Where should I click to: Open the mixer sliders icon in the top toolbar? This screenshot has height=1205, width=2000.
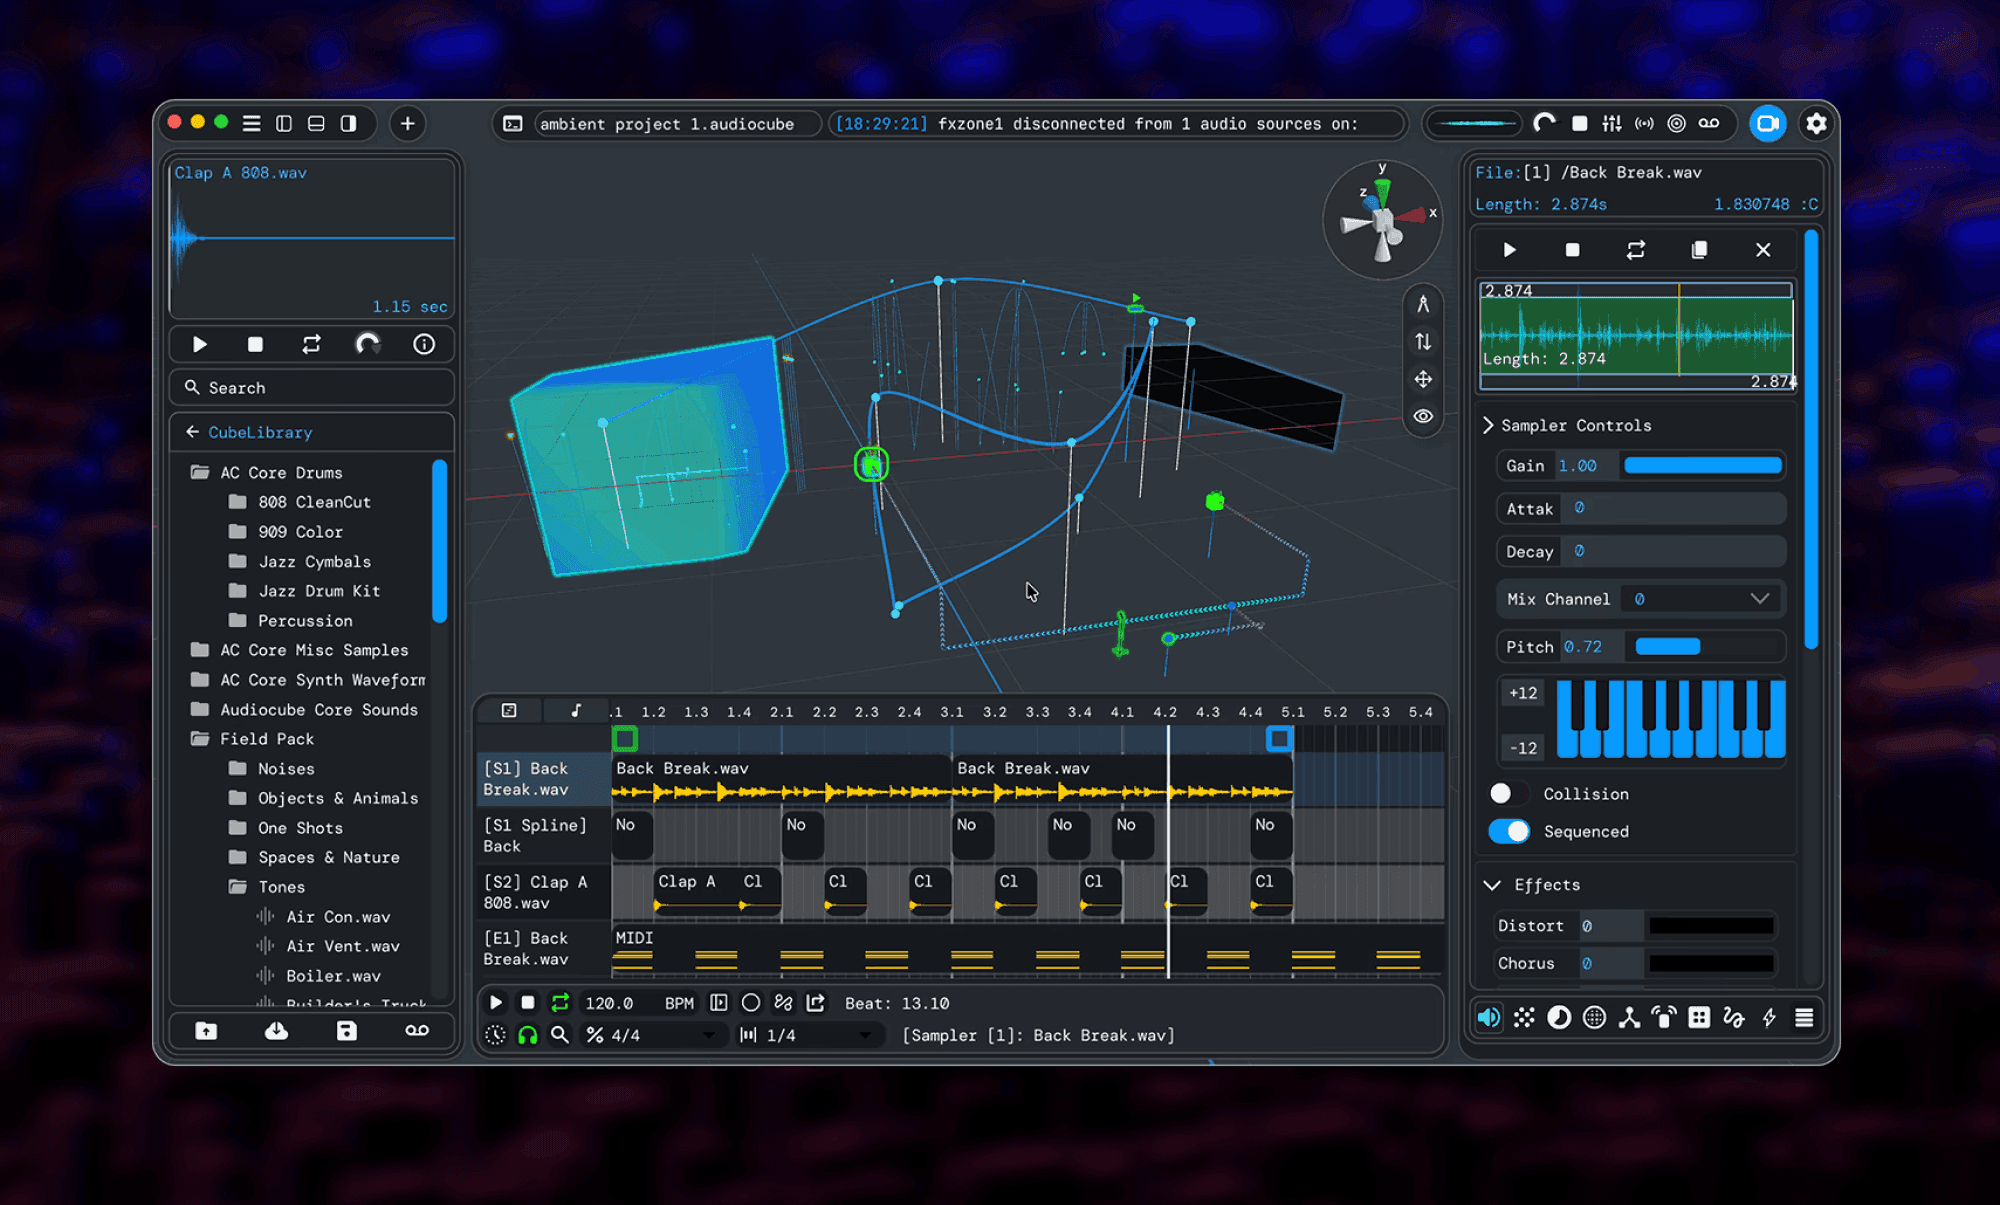coord(1612,123)
